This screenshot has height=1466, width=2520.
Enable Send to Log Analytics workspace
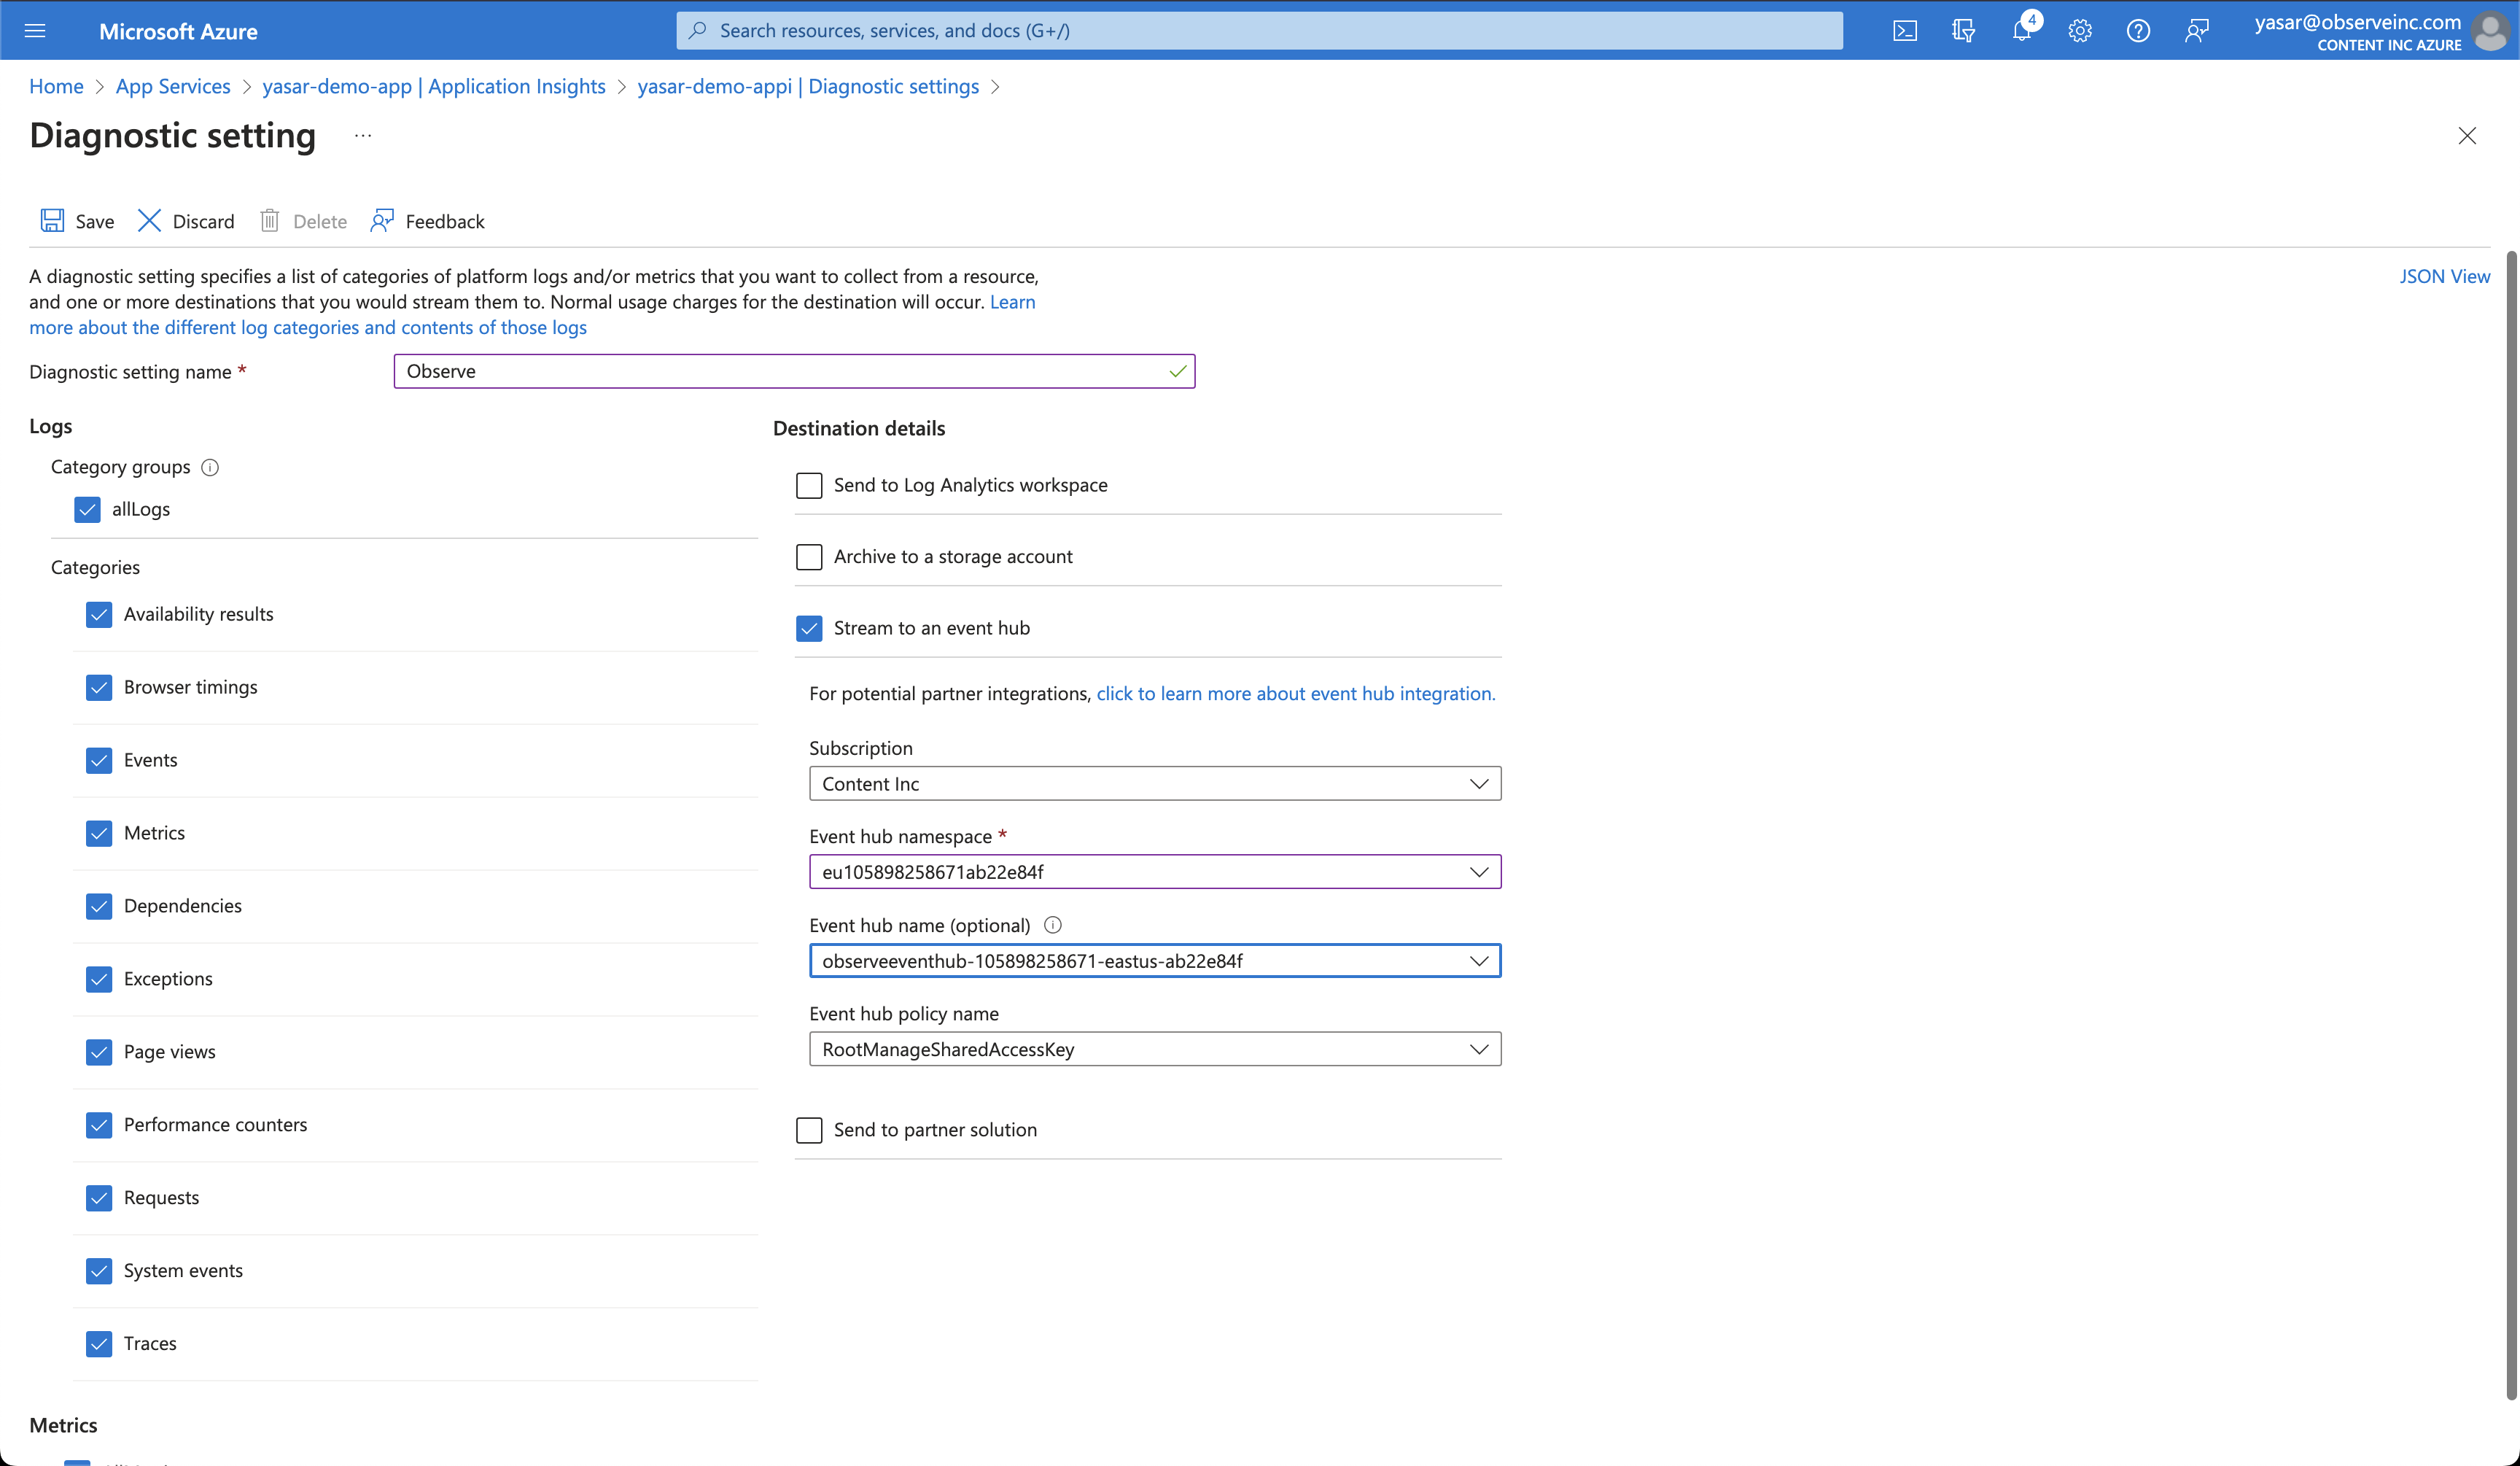pos(809,485)
